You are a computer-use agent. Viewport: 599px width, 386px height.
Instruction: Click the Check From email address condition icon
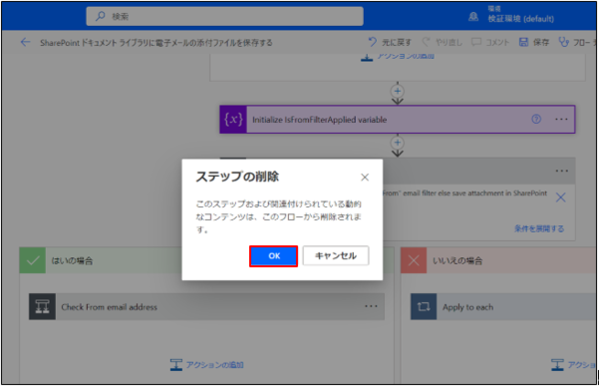(x=42, y=307)
